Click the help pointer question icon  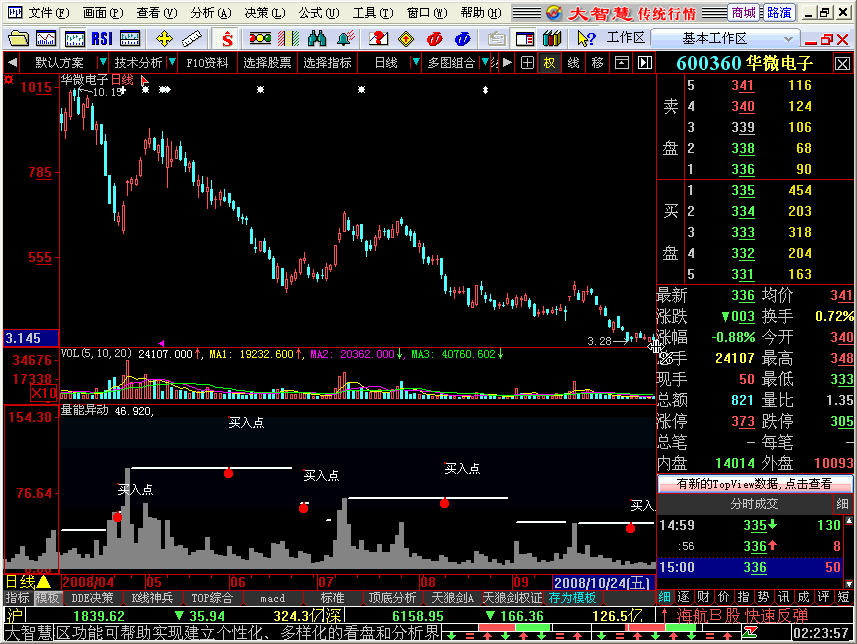[586, 39]
